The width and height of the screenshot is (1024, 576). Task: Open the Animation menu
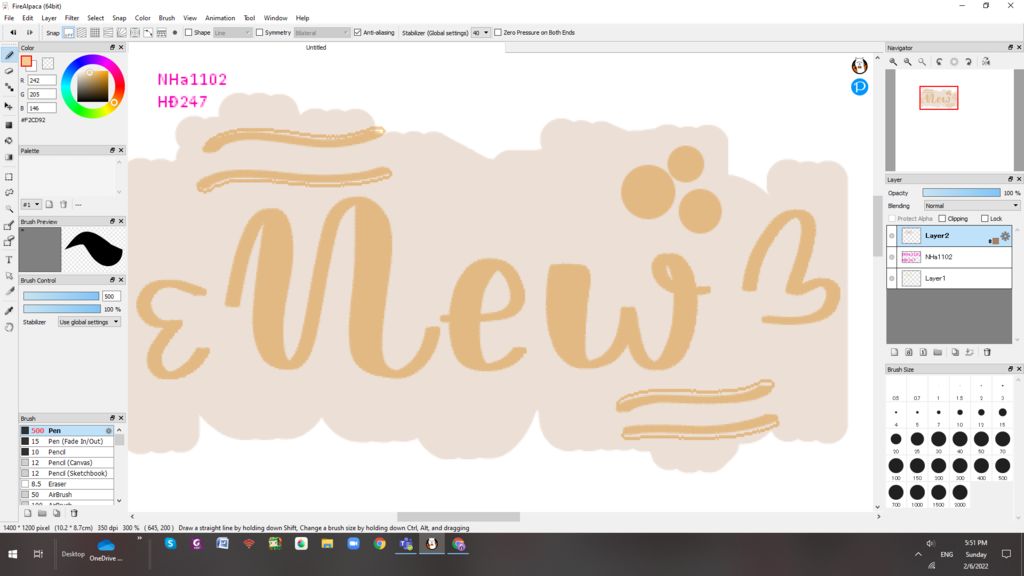click(x=220, y=18)
